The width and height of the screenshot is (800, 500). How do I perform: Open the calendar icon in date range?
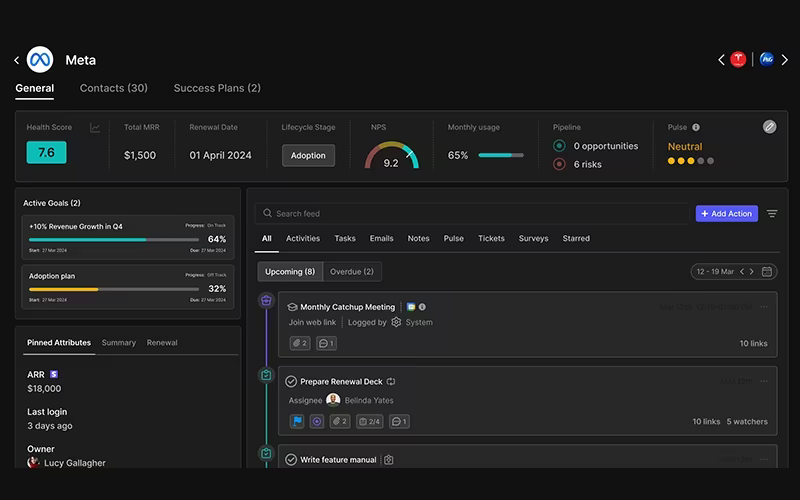point(767,271)
